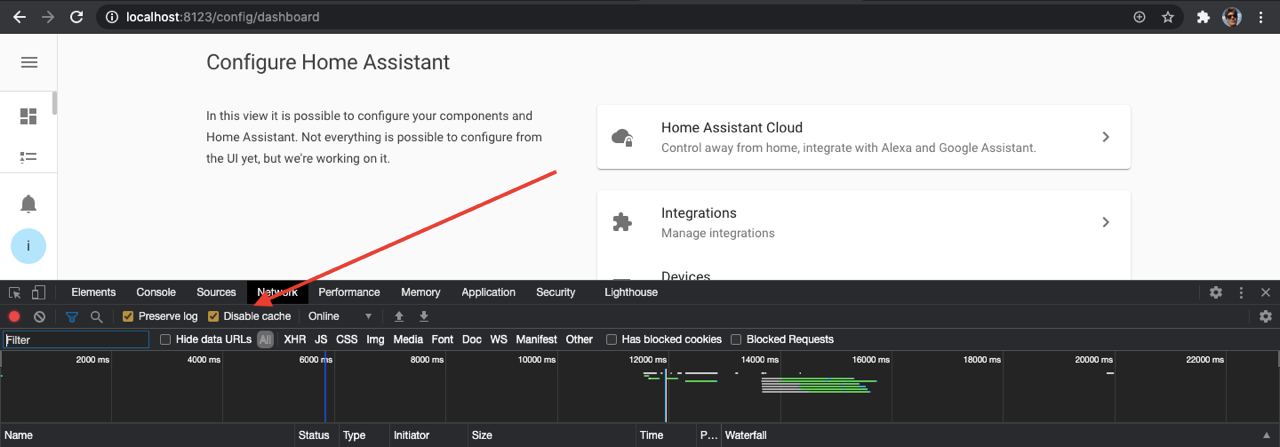
Task: Collapse the waterfall sort arrow at far right
Action: 1268,435
